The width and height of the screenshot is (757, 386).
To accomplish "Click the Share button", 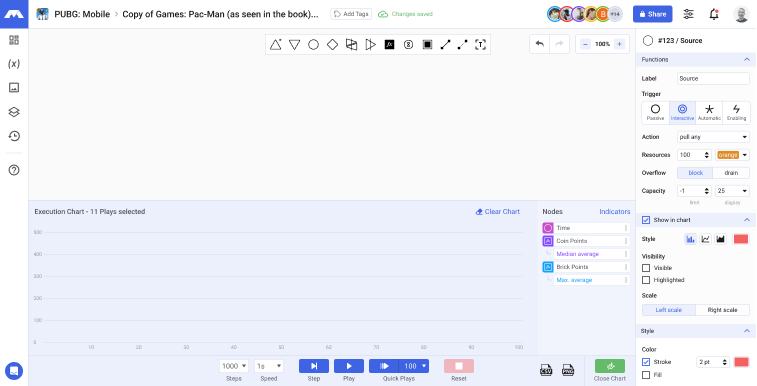I will pyautogui.click(x=653, y=14).
